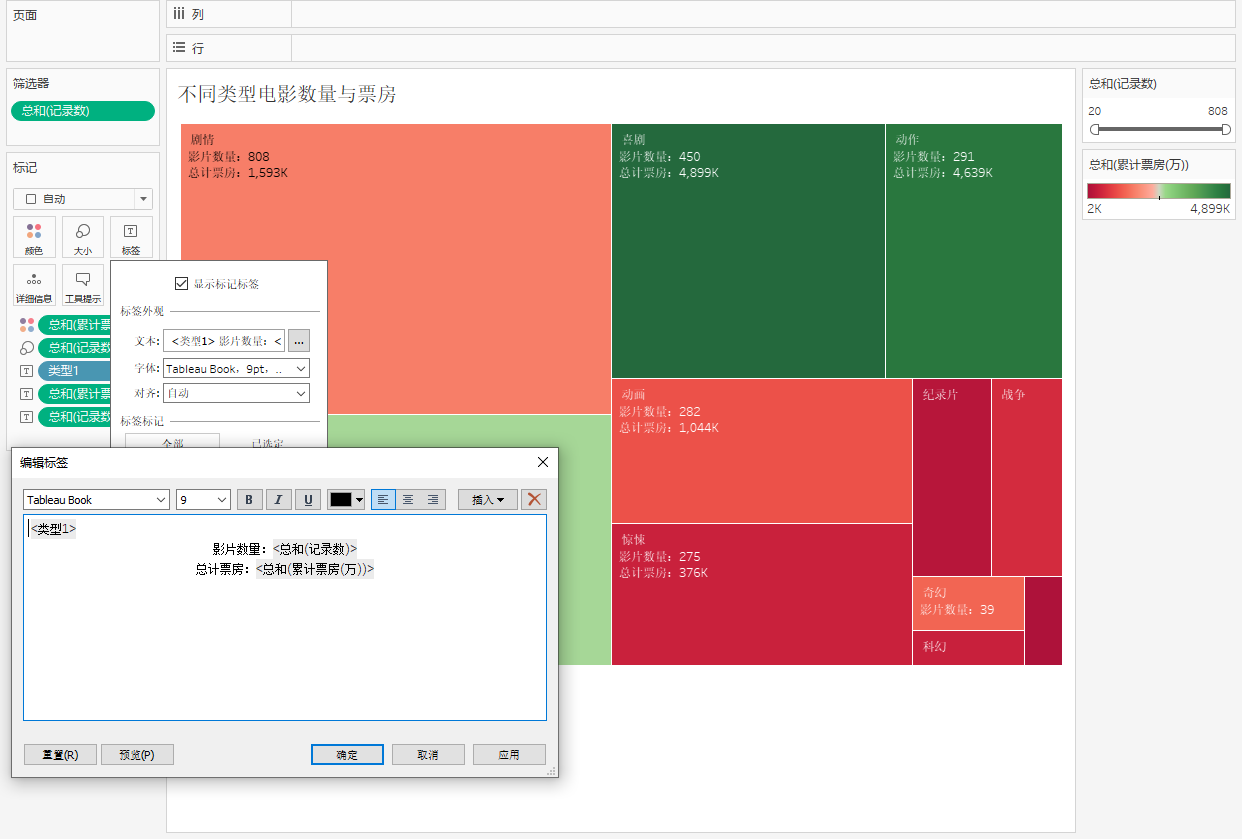Open the Tableau Book font name combobox

click(97, 500)
